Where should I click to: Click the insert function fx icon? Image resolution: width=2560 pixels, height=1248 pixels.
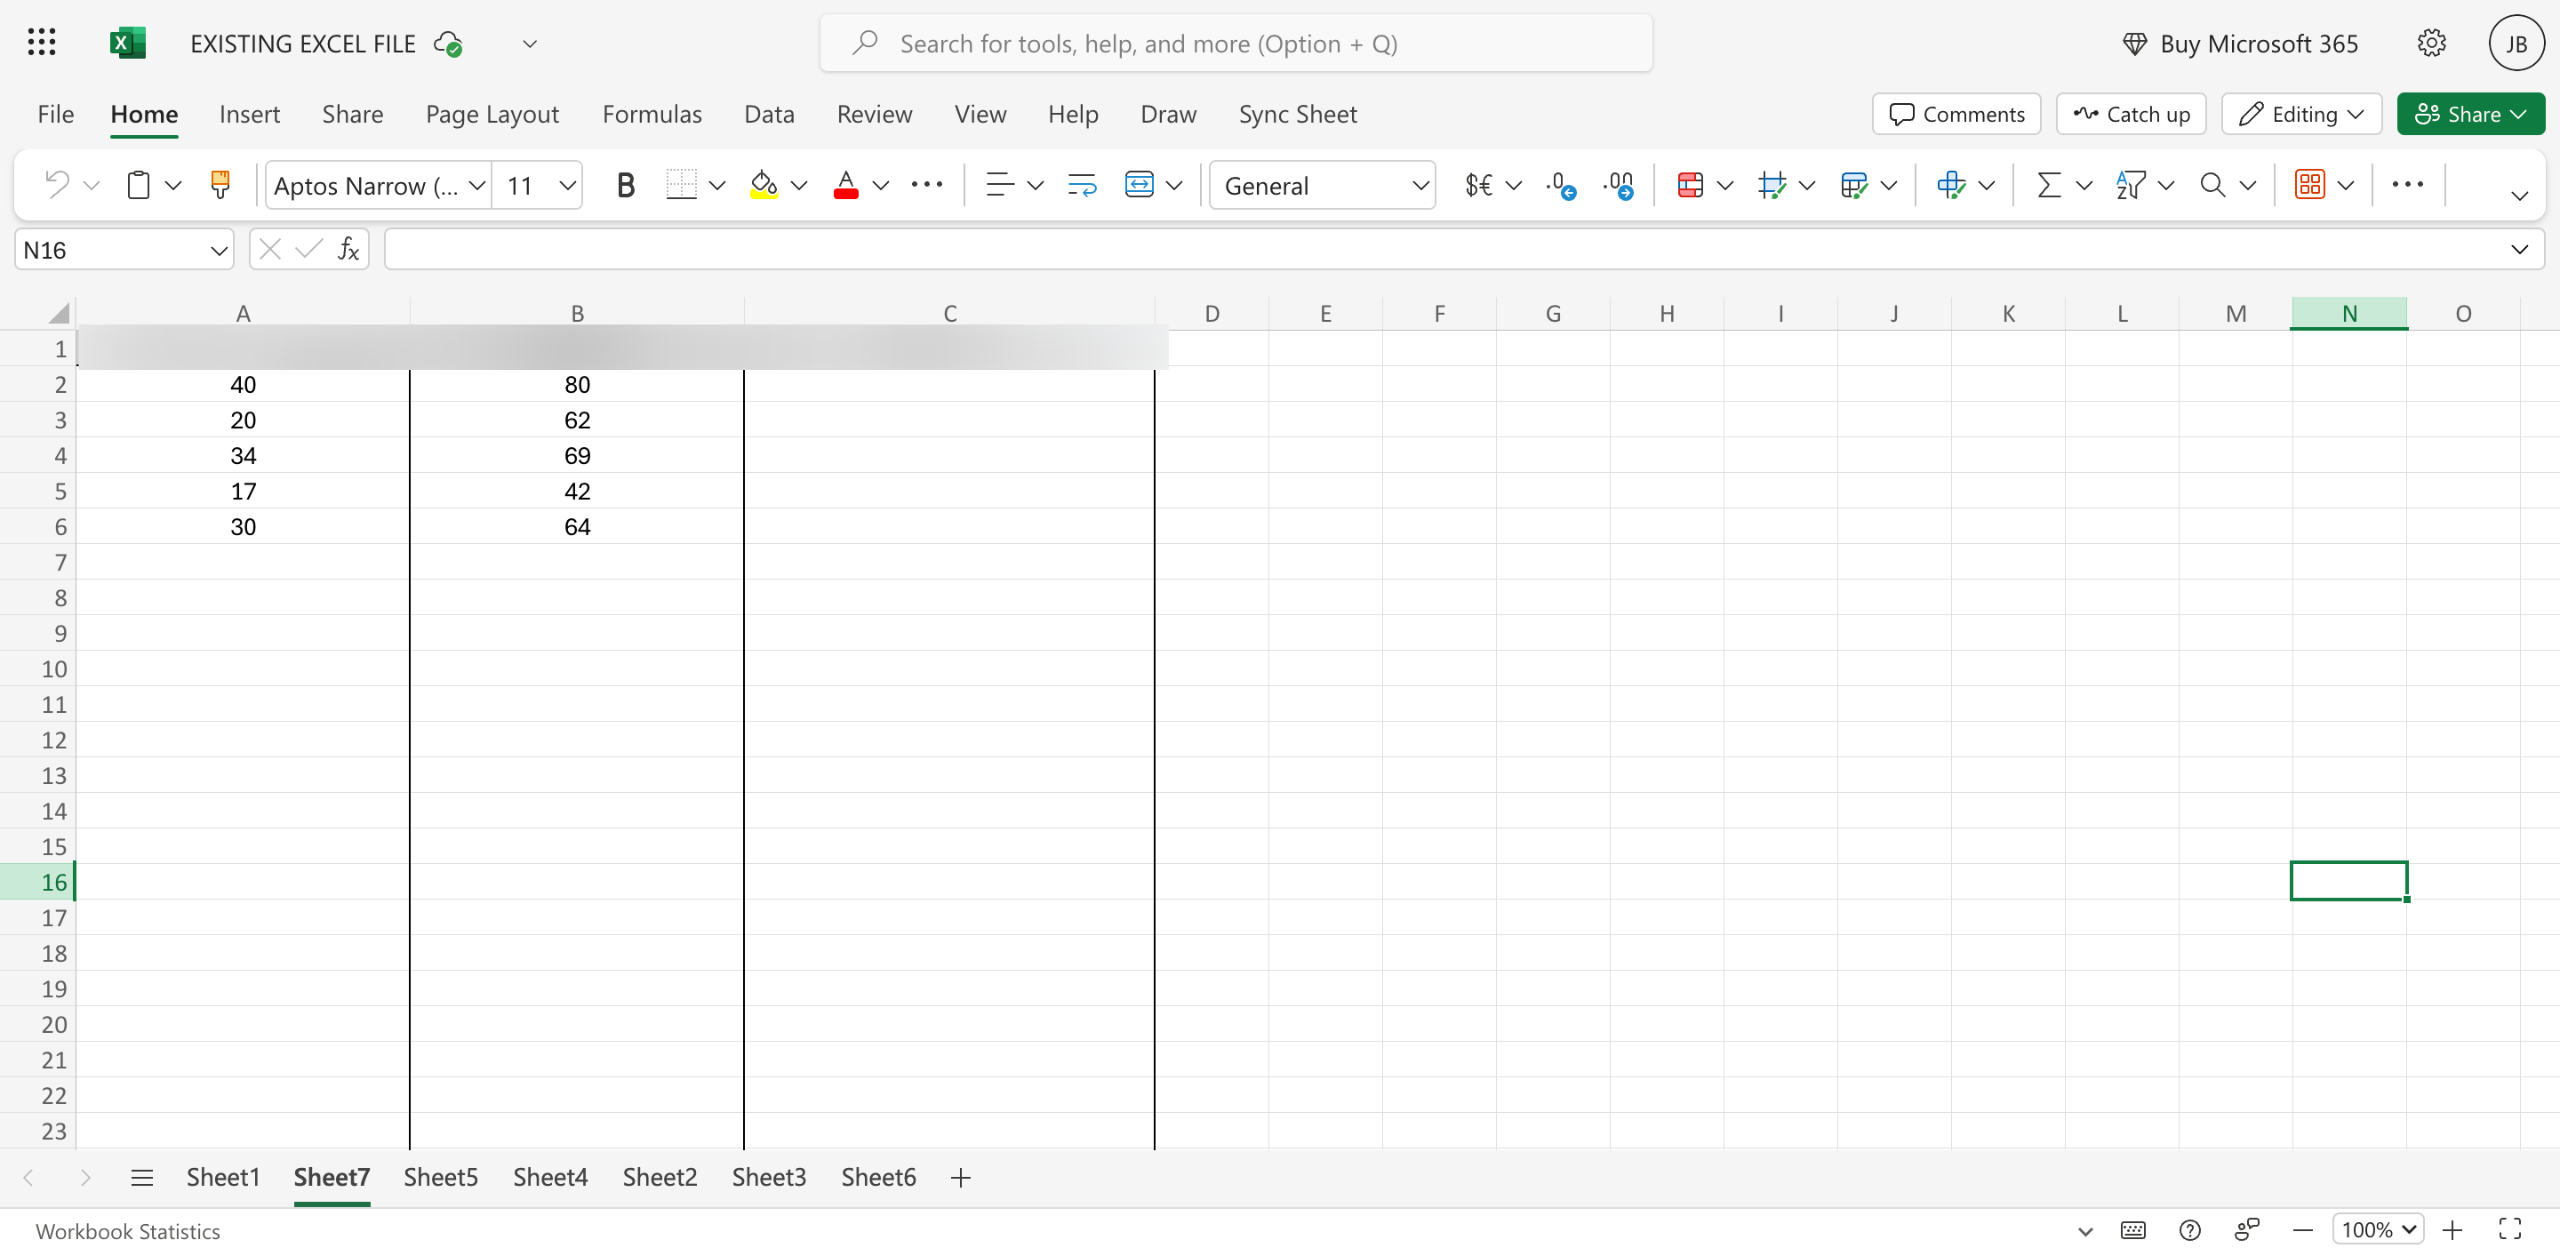click(x=348, y=249)
